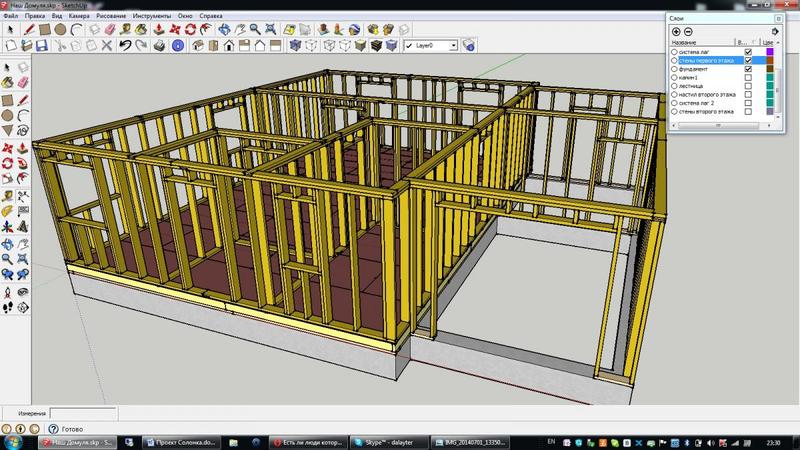
Task: Set 'фундамент' as the active layer
Action: point(675,69)
